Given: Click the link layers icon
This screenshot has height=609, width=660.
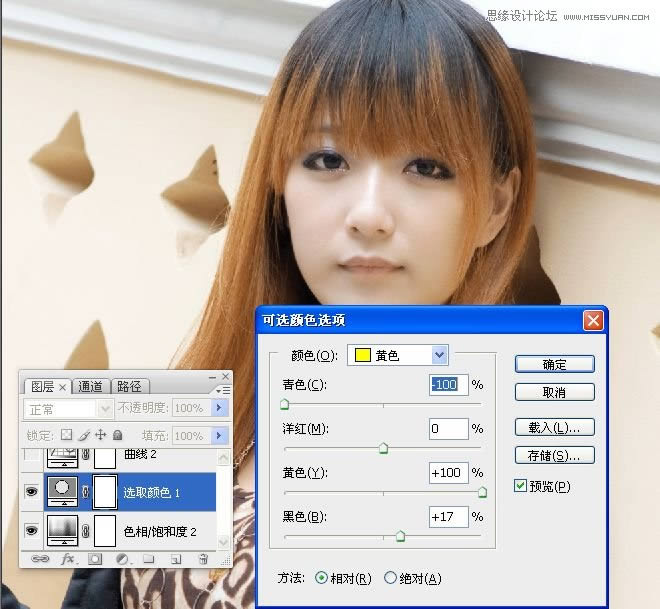Looking at the screenshot, I should [41, 559].
